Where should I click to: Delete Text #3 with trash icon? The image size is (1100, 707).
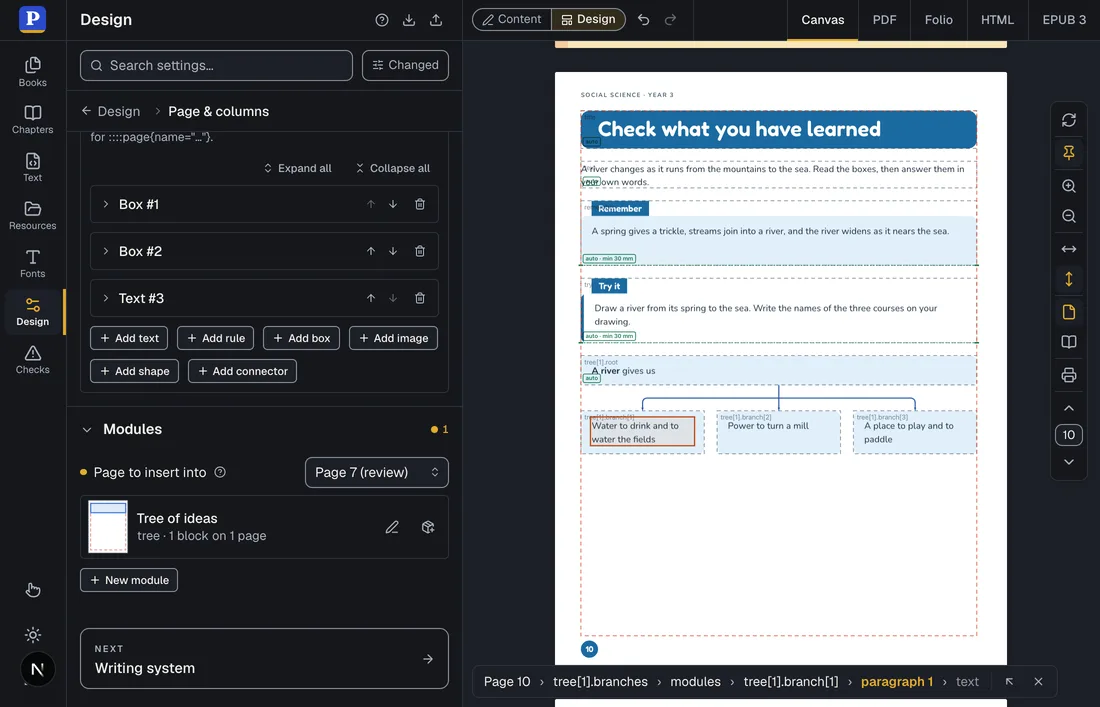click(x=420, y=298)
